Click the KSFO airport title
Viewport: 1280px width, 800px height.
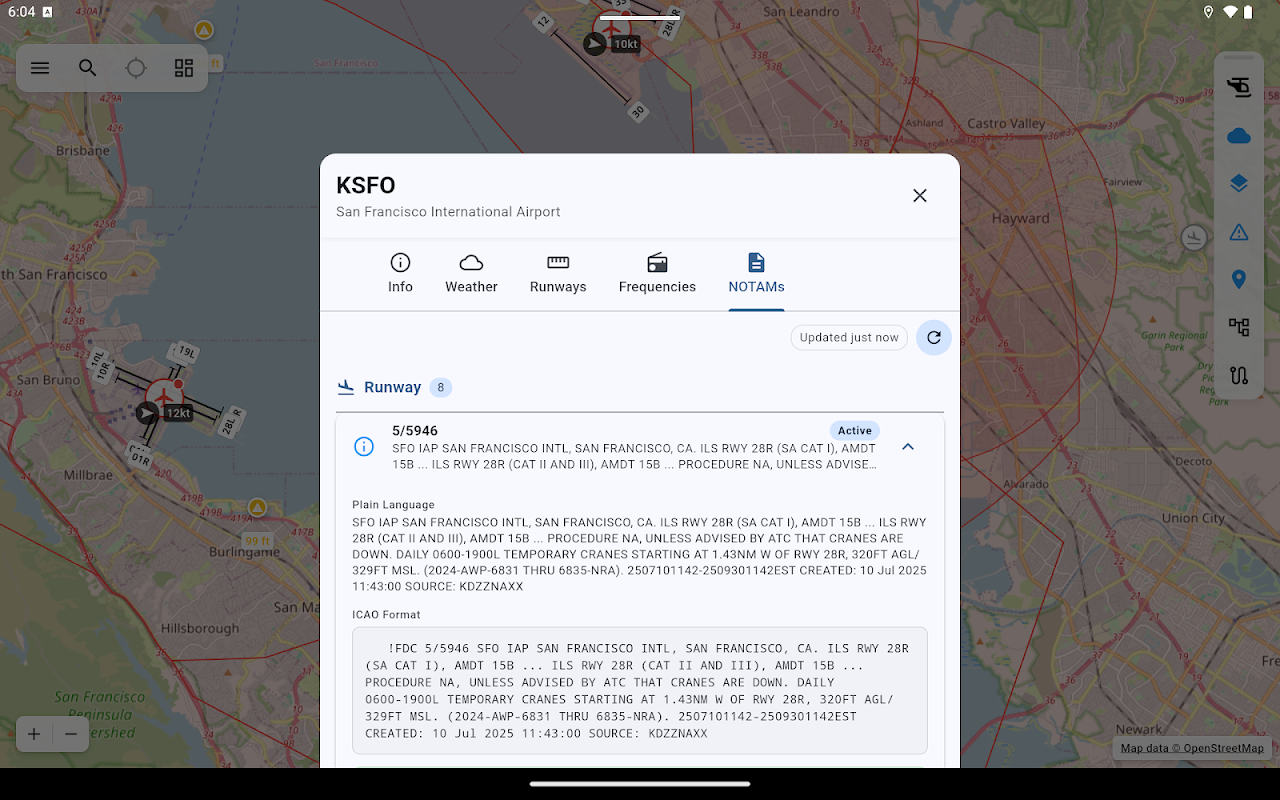366,185
